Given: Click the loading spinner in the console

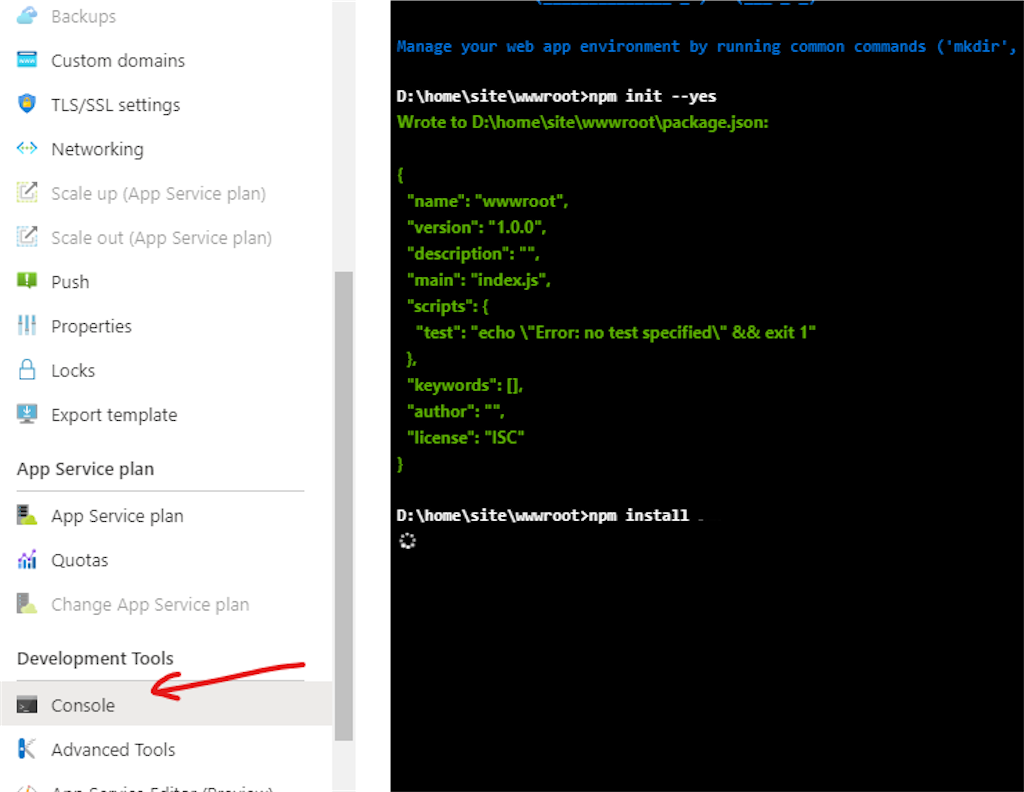Looking at the screenshot, I should [408, 541].
